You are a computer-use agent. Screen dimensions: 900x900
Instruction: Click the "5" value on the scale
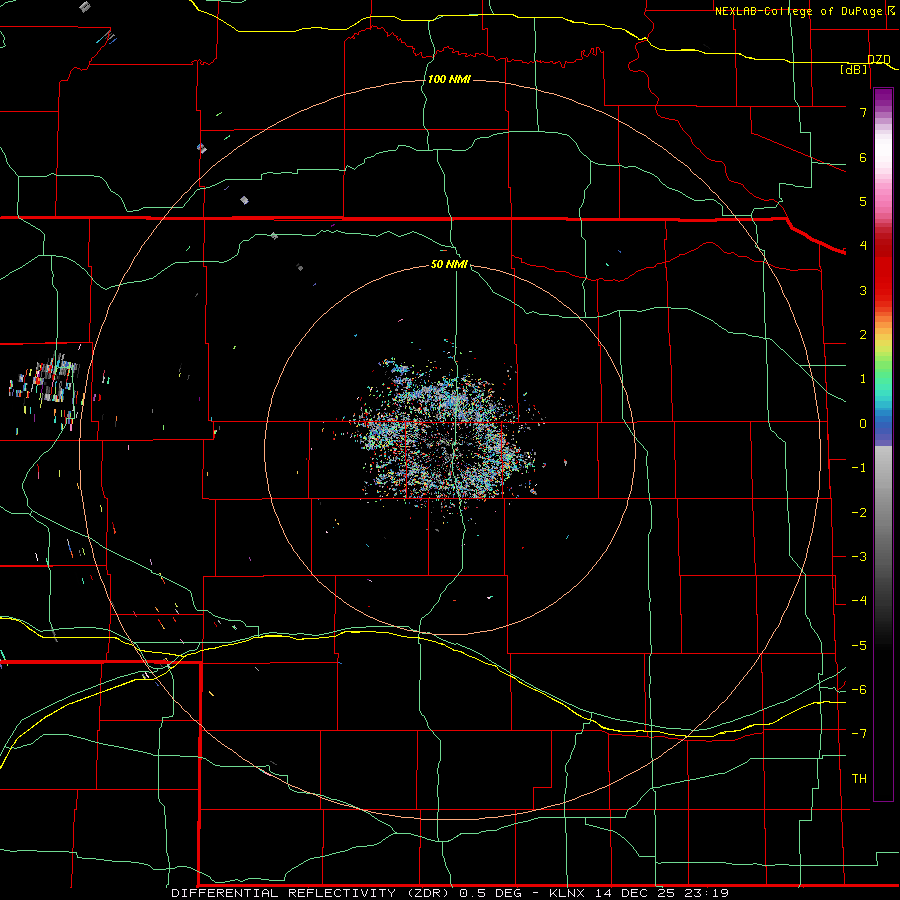(x=863, y=201)
